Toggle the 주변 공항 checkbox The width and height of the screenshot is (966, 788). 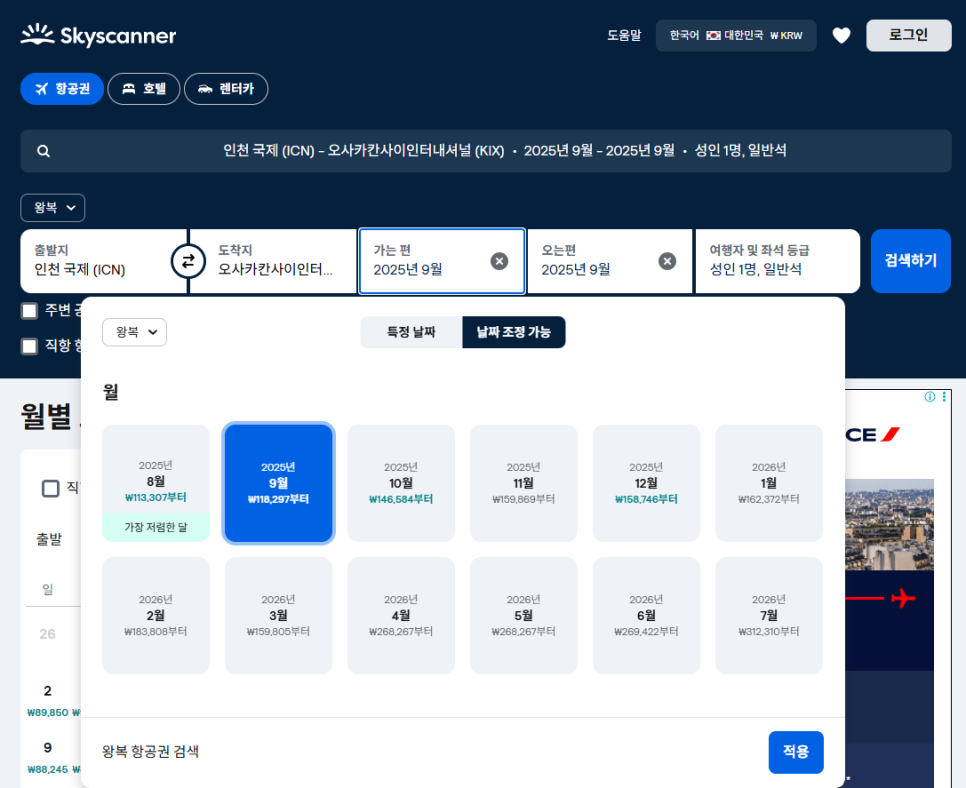click(x=30, y=311)
